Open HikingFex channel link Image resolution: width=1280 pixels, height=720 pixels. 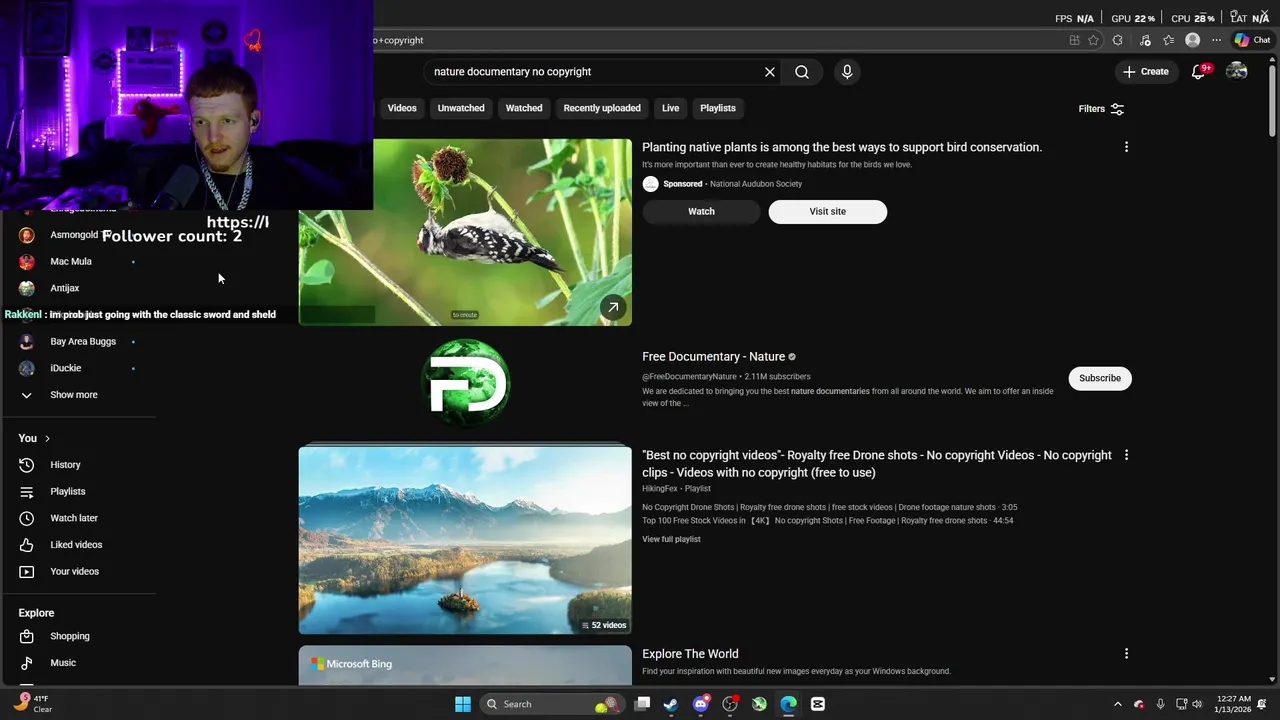[660, 489]
